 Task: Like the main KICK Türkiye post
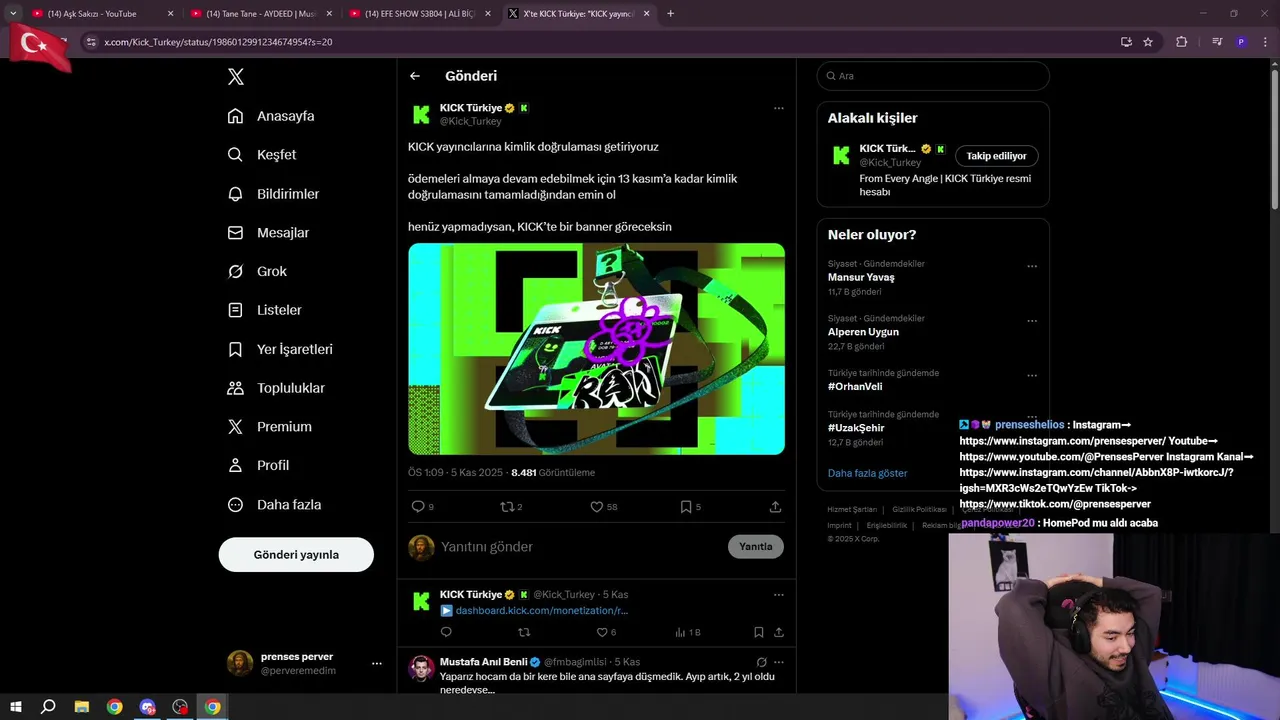click(596, 507)
